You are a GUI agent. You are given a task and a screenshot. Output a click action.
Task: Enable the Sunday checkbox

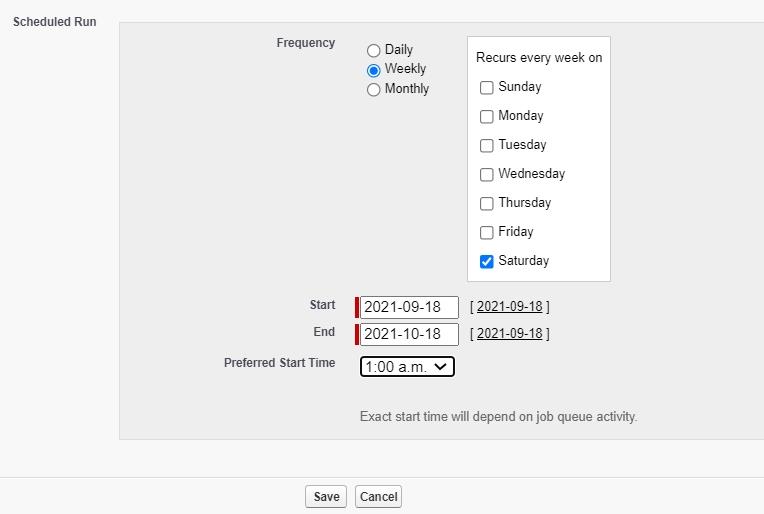(487, 88)
